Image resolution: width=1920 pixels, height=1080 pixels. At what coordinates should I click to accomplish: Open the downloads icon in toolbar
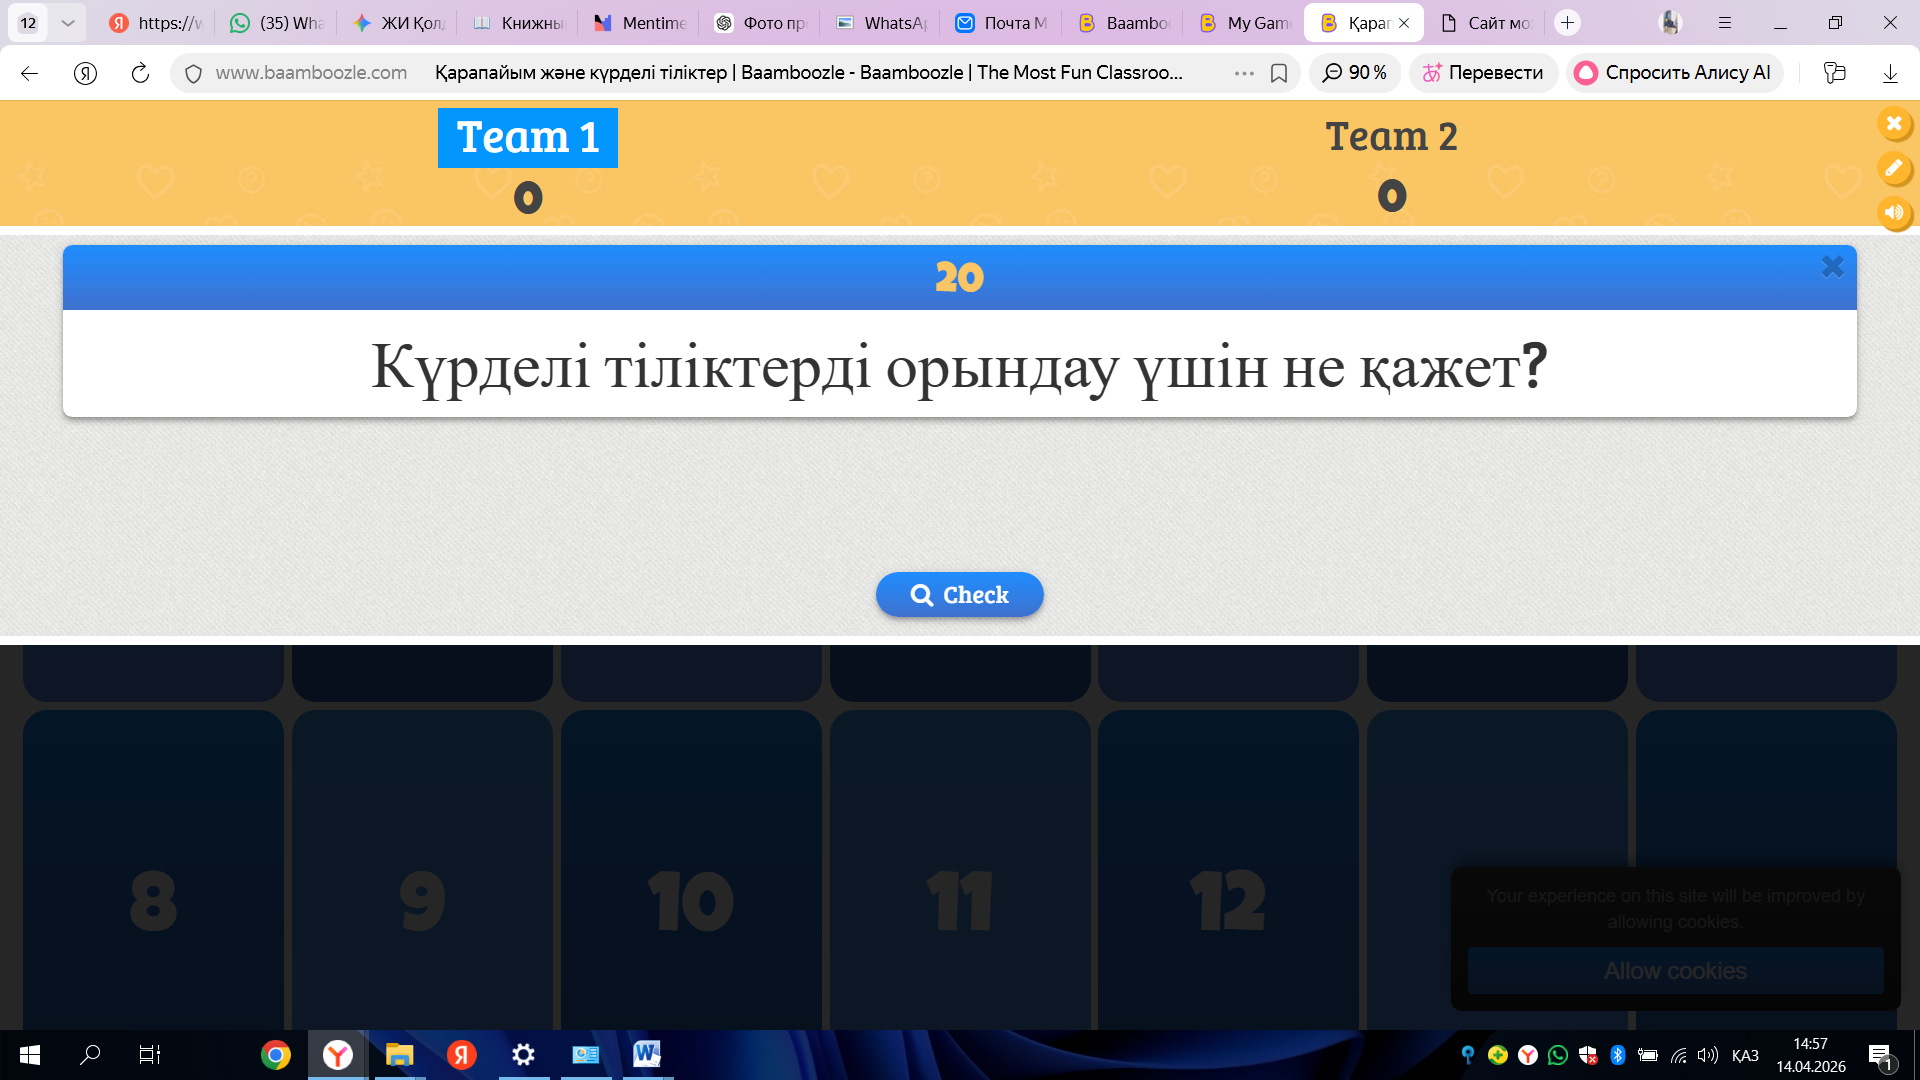point(1889,73)
